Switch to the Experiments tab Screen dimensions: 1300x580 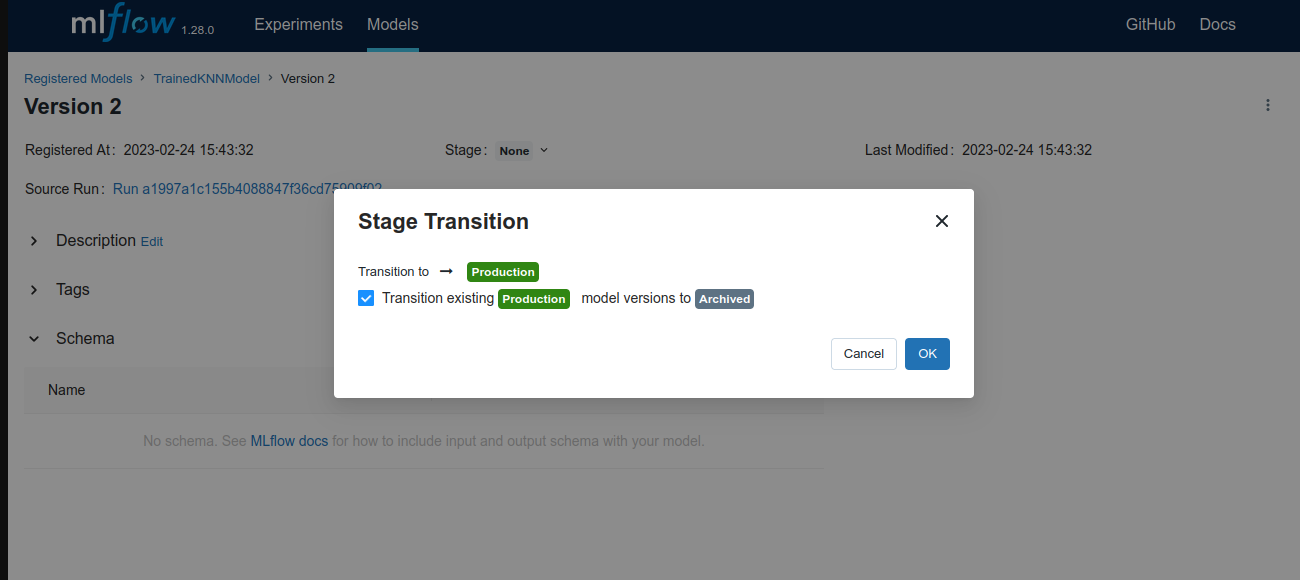298,24
